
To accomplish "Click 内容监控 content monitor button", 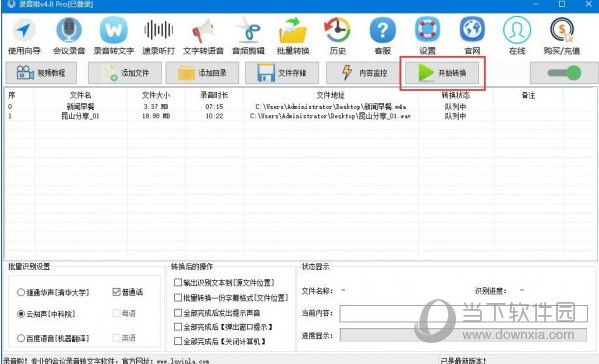I will pos(363,73).
